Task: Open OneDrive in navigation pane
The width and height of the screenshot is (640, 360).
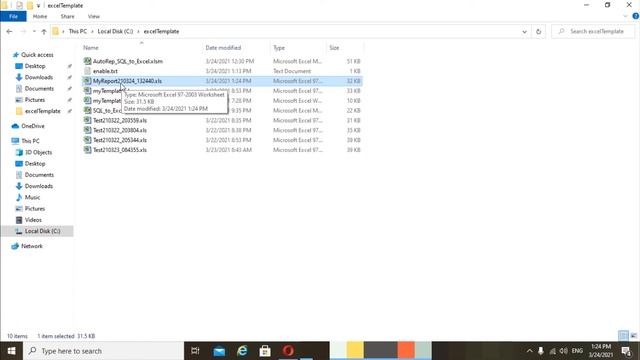Action: (33, 126)
